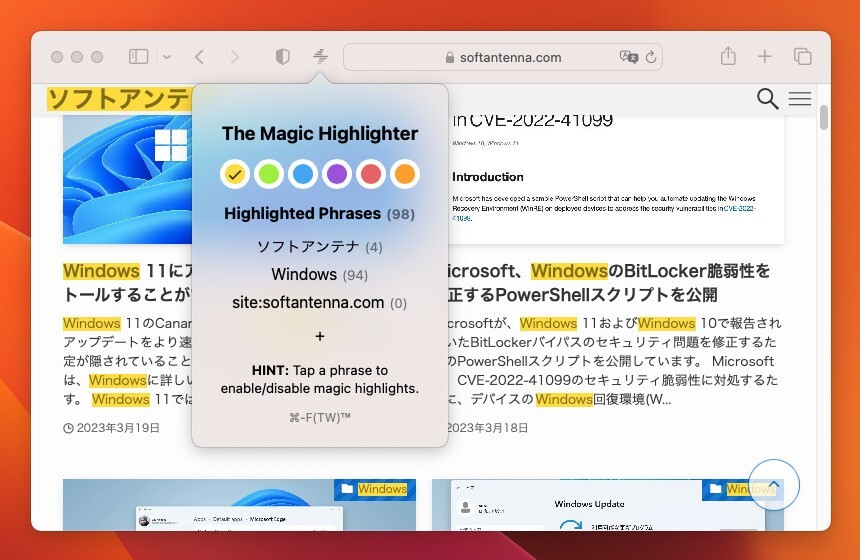This screenshot has width=860, height=560.
Task: Toggle the Safari sidebar button
Action: (x=138, y=56)
